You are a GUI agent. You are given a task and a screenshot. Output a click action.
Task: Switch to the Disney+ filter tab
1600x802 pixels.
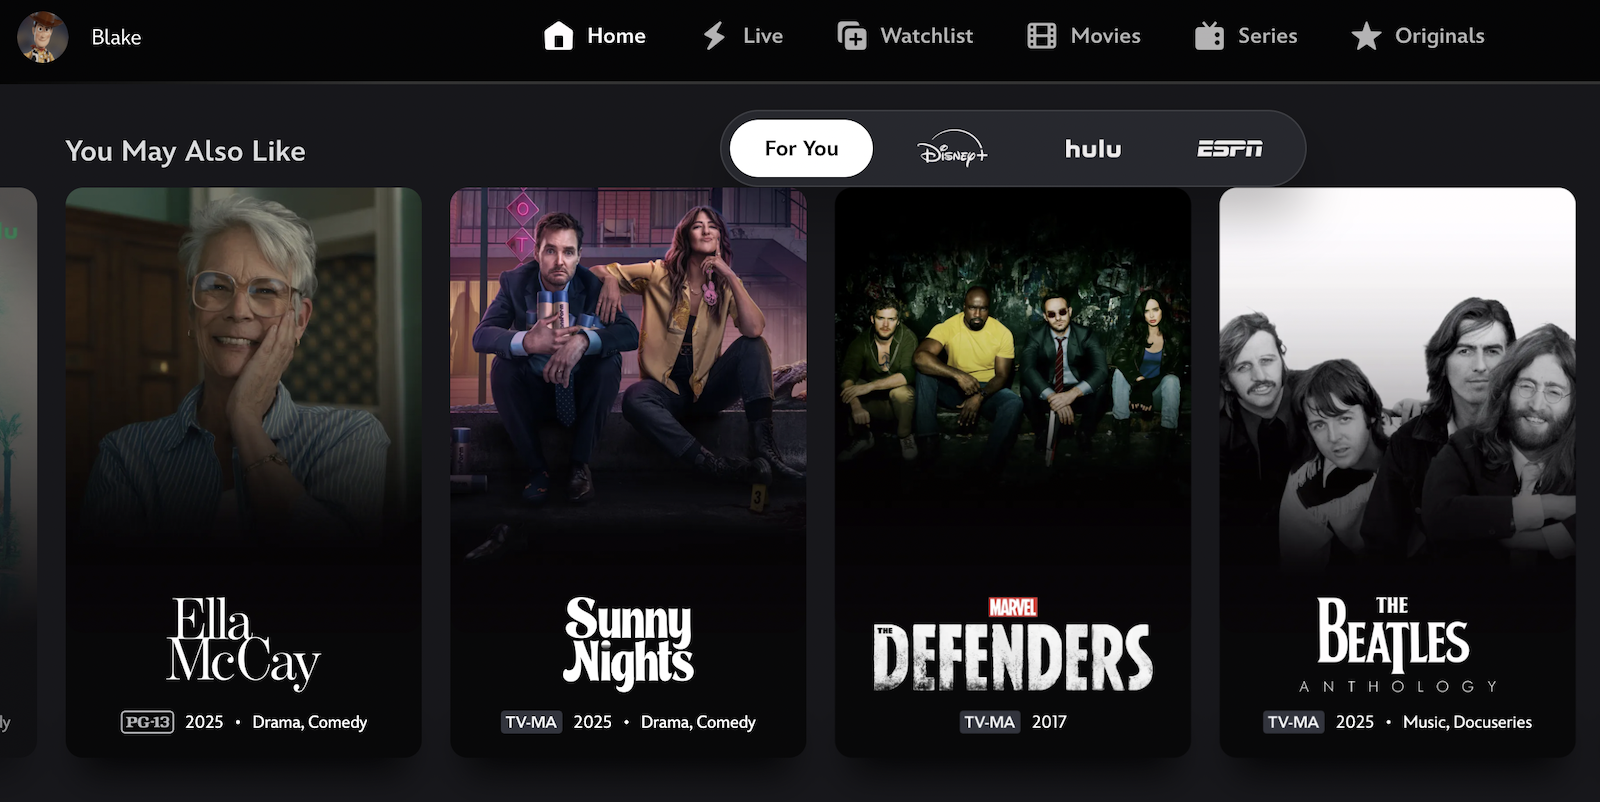952,149
